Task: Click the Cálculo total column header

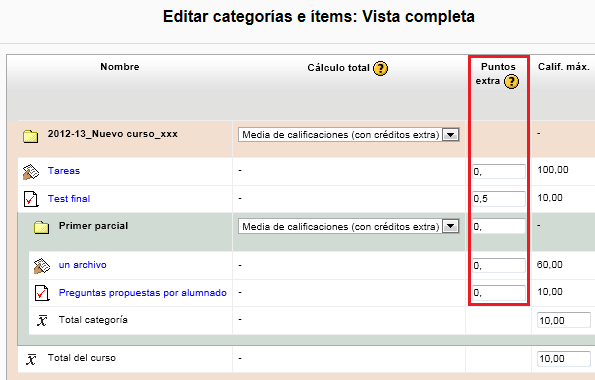Action: point(338,68)
